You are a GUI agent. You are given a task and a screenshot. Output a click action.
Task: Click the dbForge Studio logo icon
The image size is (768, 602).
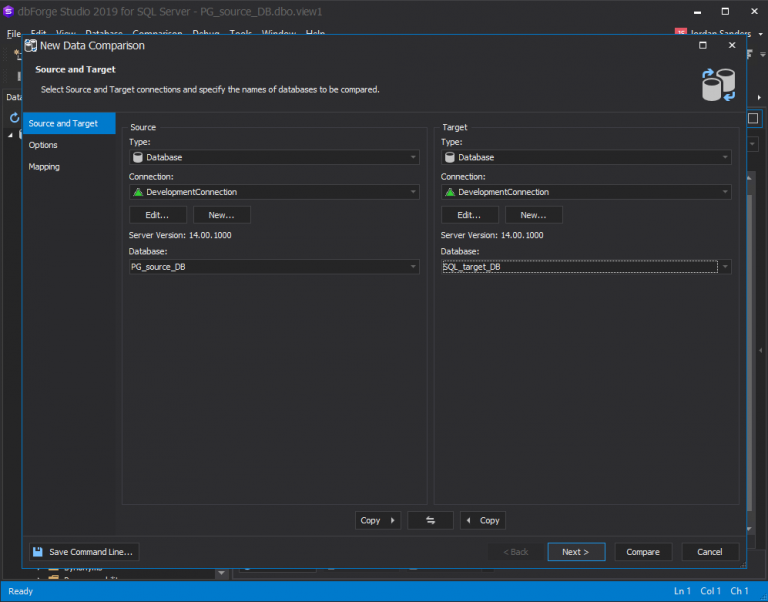[x=9, y=11]
